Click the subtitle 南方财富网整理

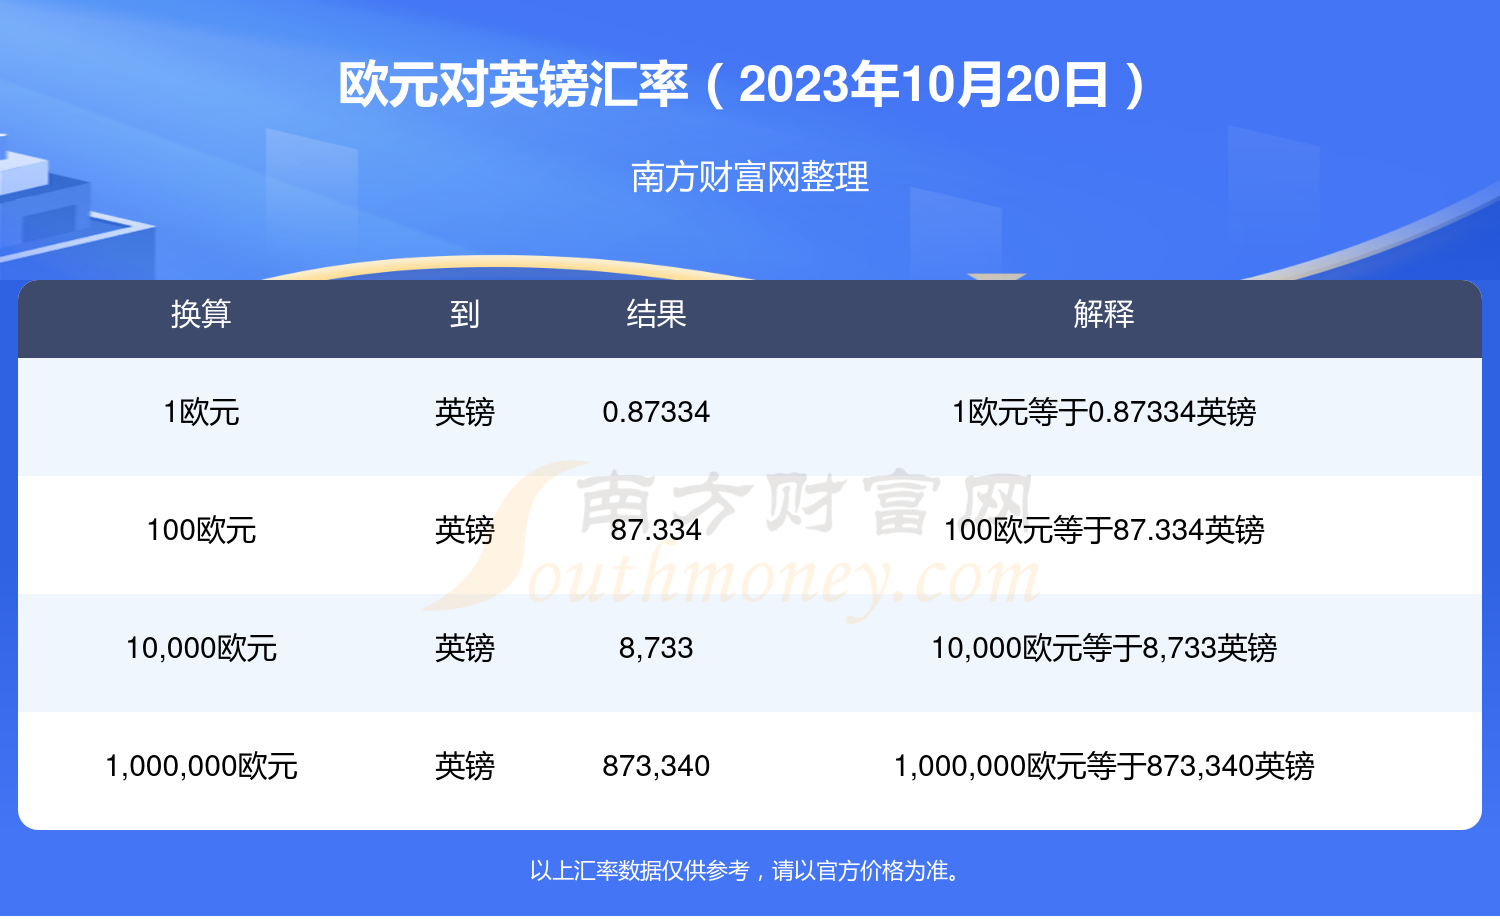pyautogui.click(x=750, y=177)
